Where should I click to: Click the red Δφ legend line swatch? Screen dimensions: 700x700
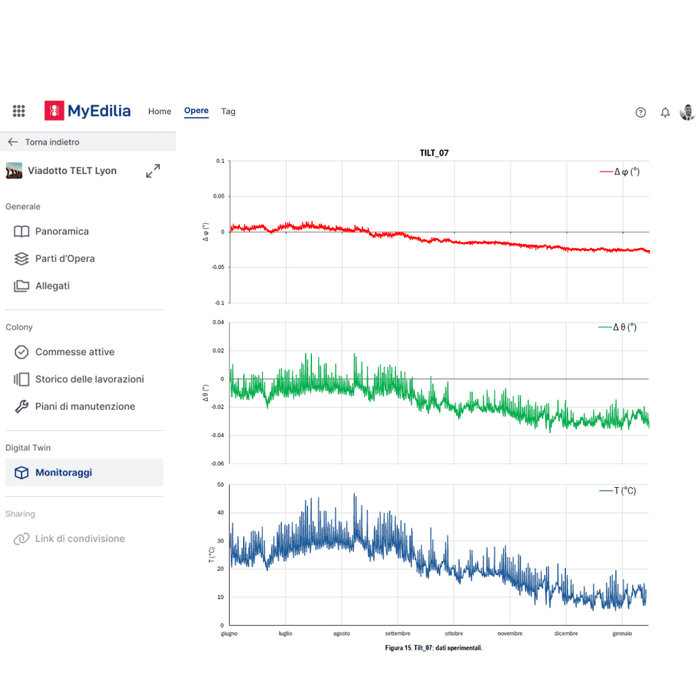tap(605, 172)
